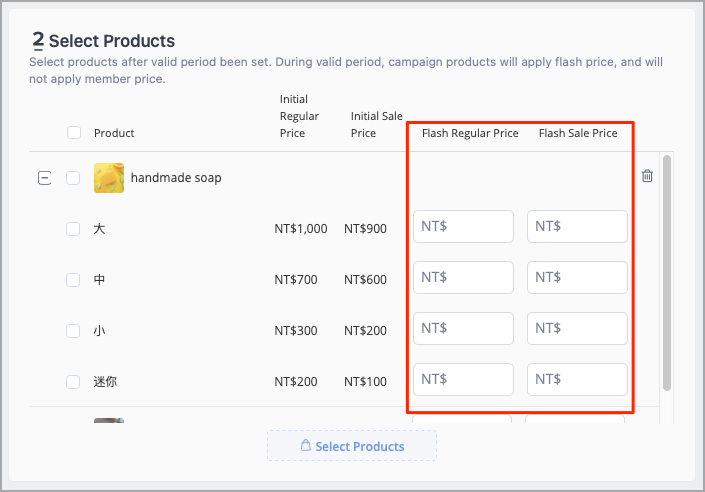Click the NT$1,000 initial regular price
Image resolution: width=705 pixels, height=492 pixels.
301,228
